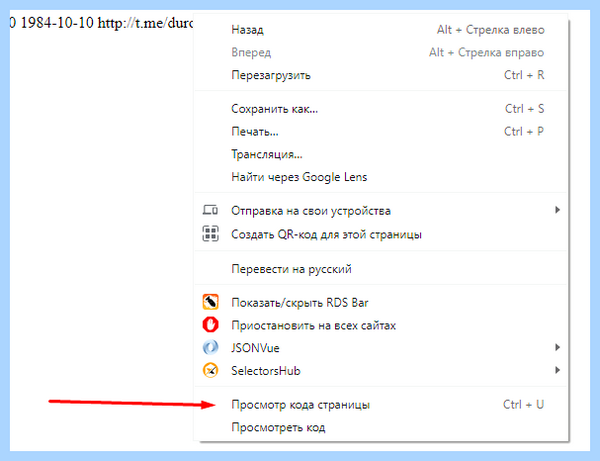Click the Ctrl + S shortcut label
This screenshot has width=600, height=461.
524,109
